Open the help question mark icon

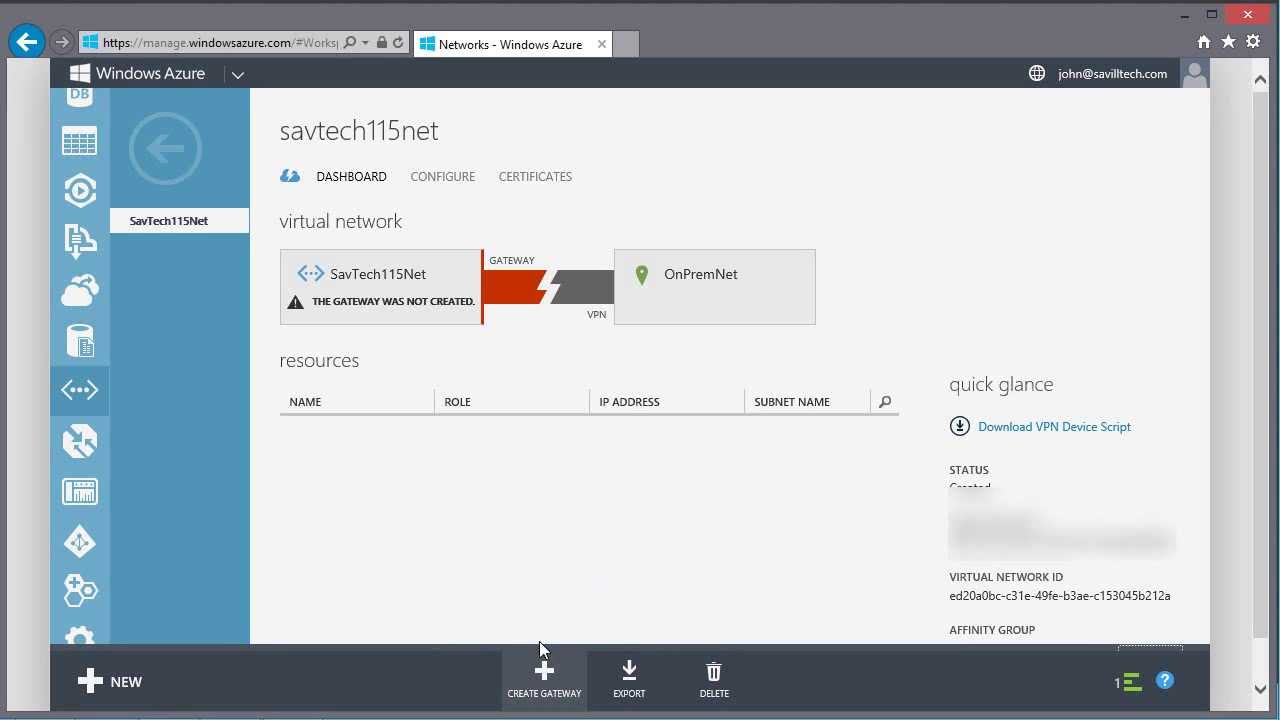pos(1165,681)
